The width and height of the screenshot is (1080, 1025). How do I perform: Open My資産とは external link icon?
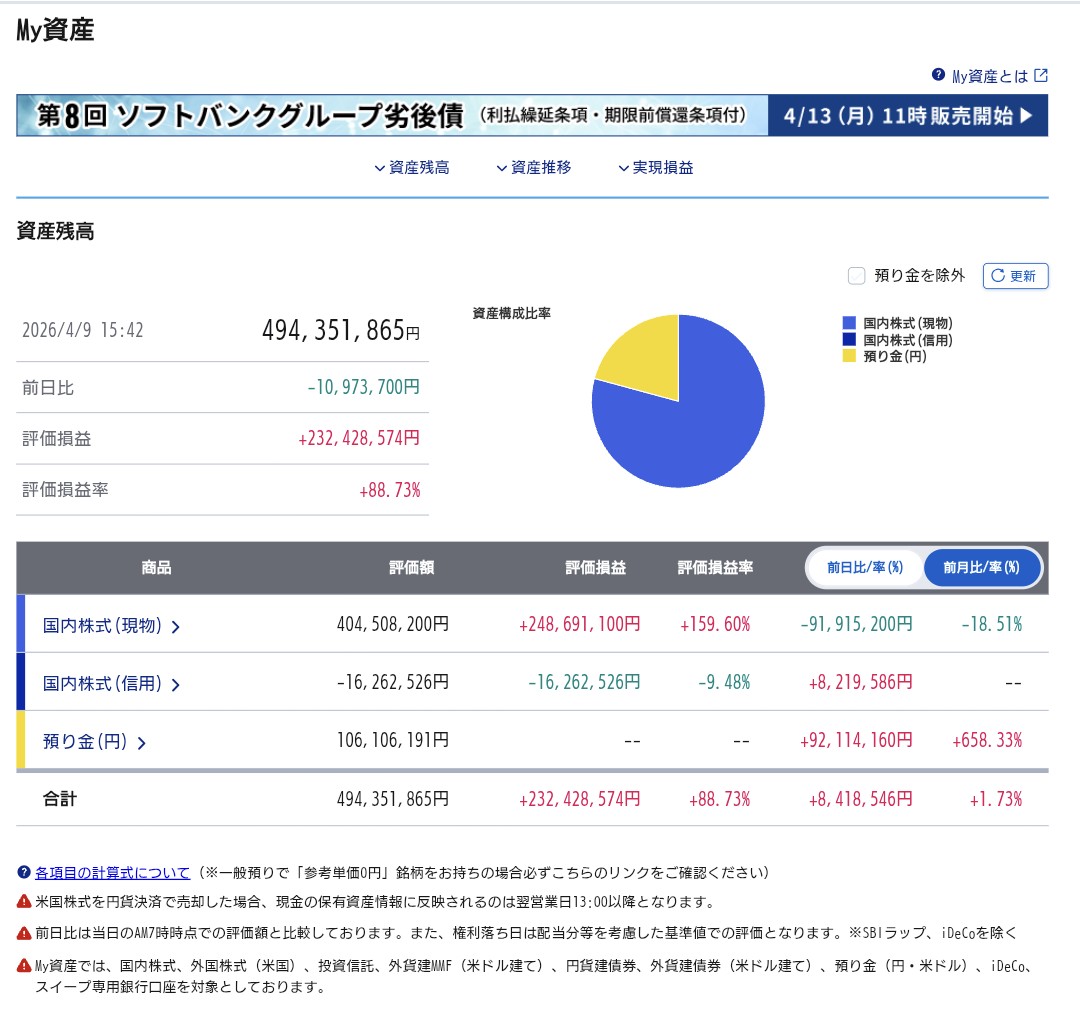[1043, 75]
